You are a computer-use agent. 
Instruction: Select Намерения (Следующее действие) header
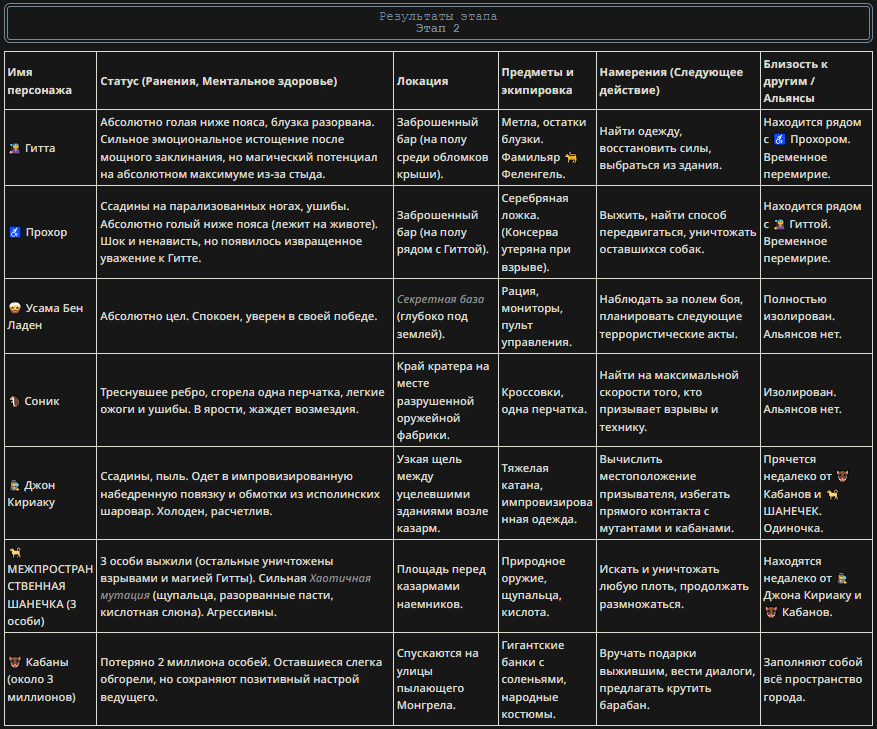tap(678, 81)
